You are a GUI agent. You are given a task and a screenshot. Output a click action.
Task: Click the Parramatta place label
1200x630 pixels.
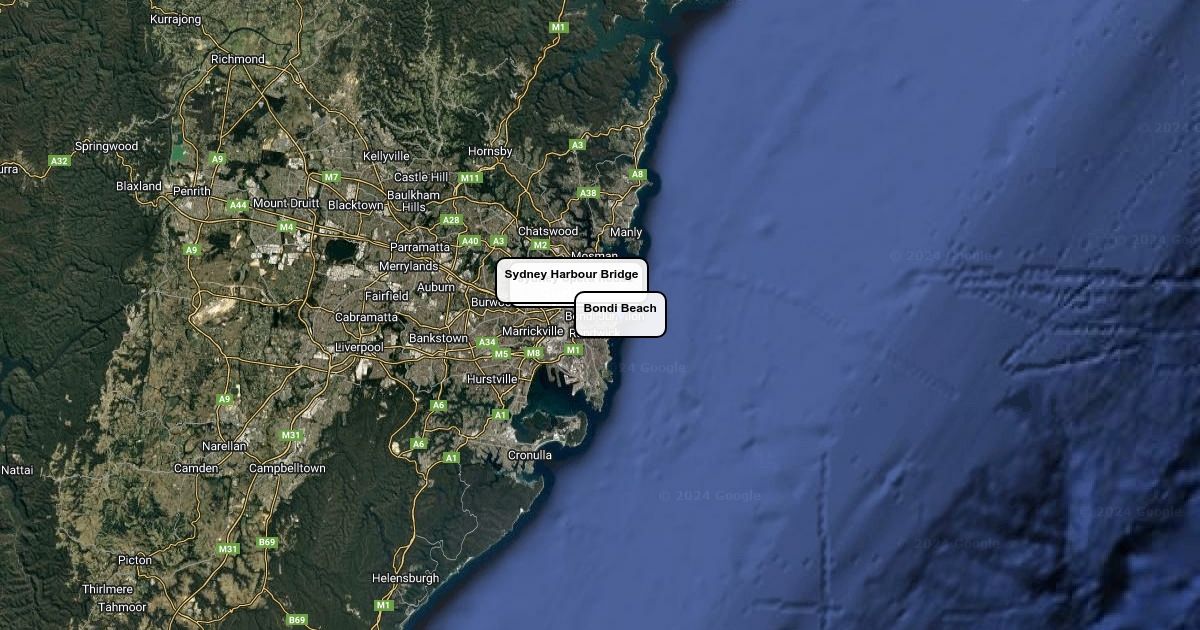pos(420,247)
